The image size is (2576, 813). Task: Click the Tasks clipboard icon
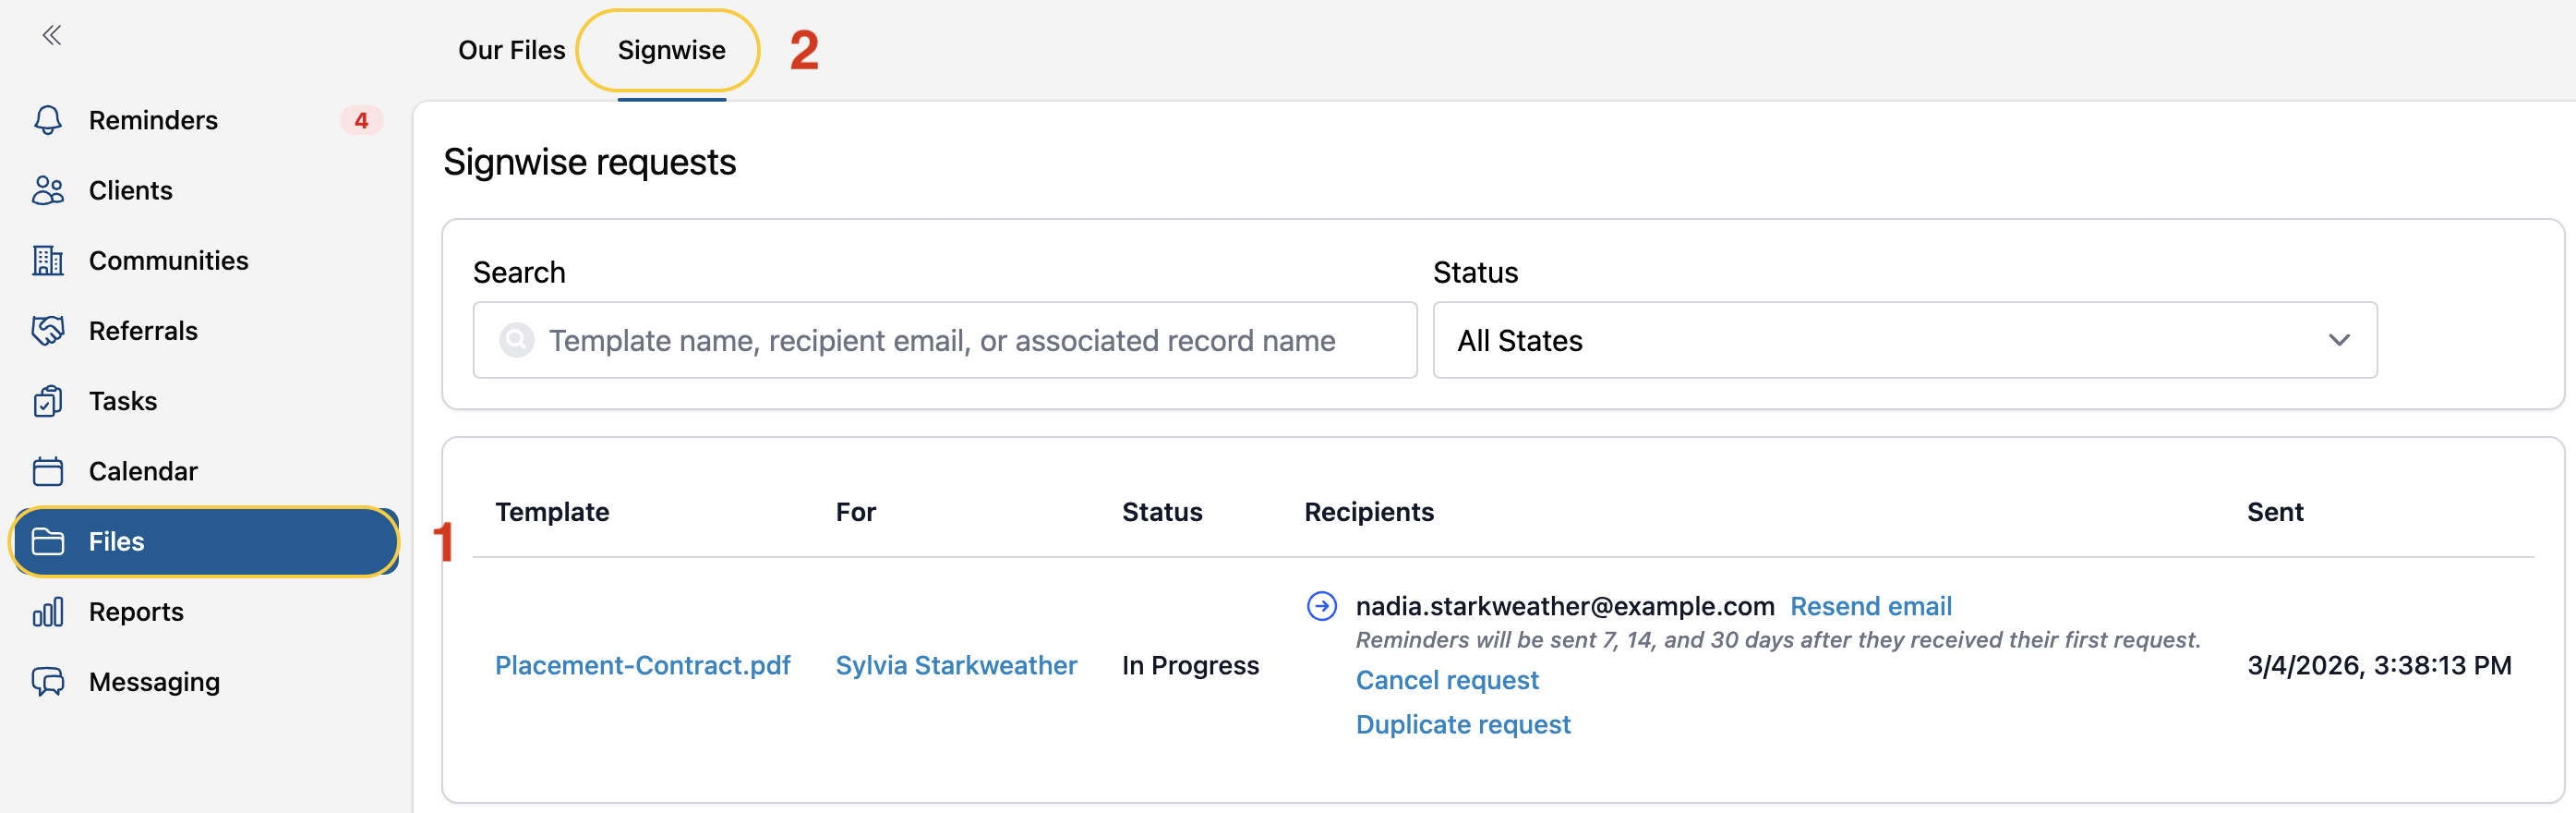pyautogui.click(x=48, y=401)
